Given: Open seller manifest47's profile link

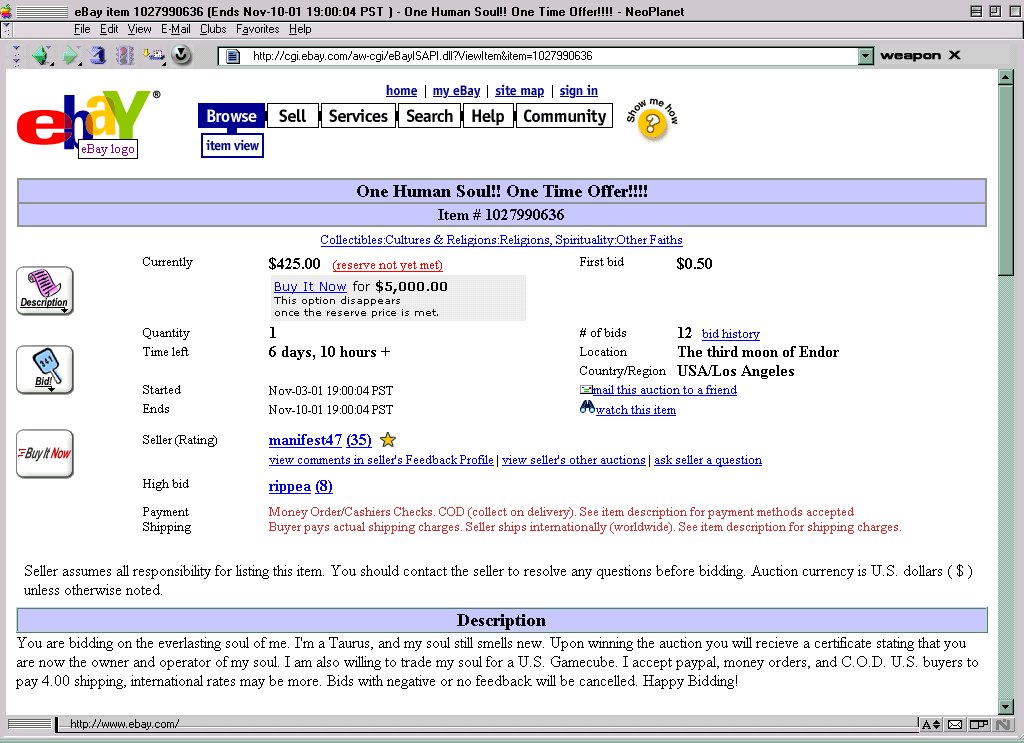Looking at the screenshot, I should (x=305, y=440).
